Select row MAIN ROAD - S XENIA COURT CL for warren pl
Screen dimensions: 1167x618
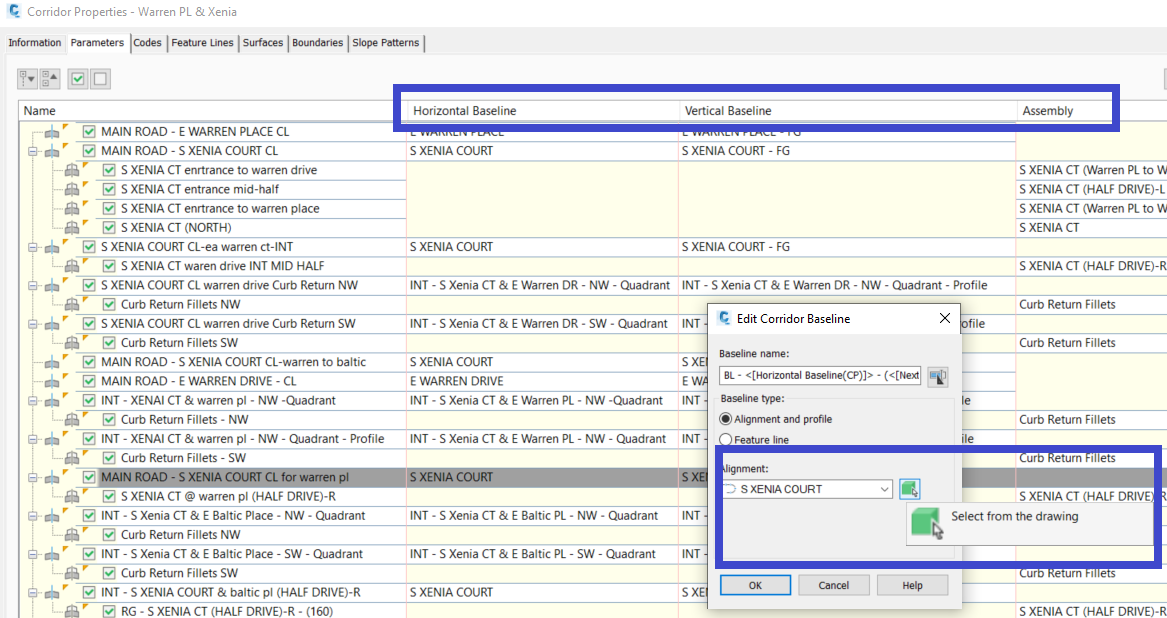225,477
